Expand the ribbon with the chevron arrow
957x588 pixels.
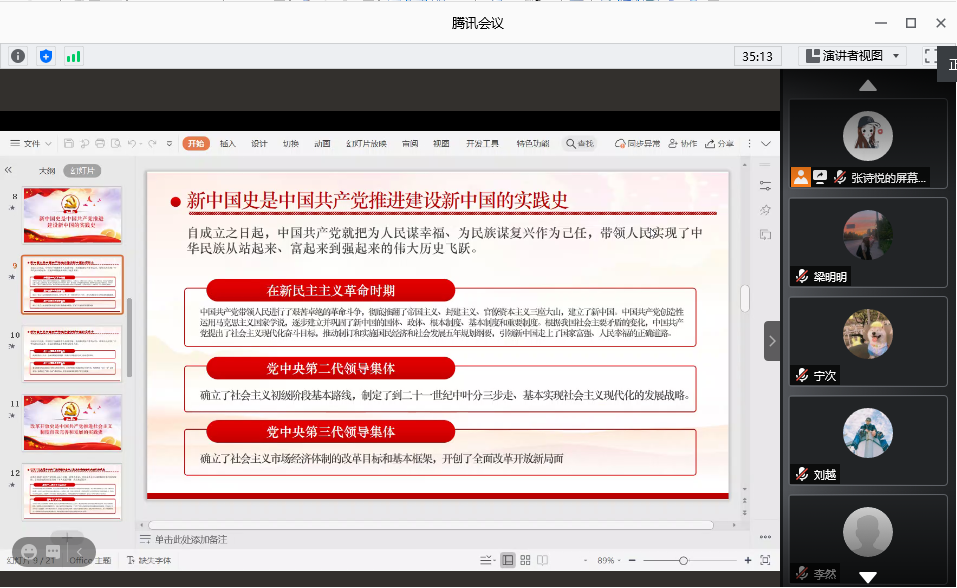766,143
